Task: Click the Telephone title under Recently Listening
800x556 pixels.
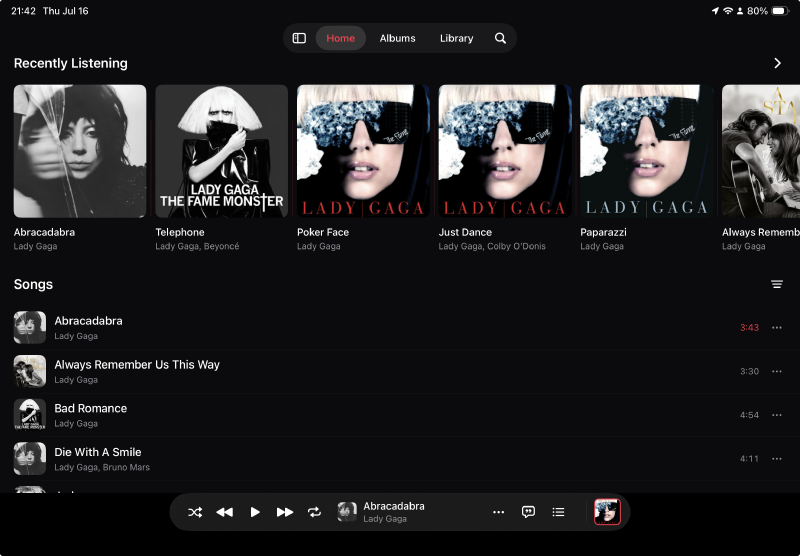Action: click(180, 232)
